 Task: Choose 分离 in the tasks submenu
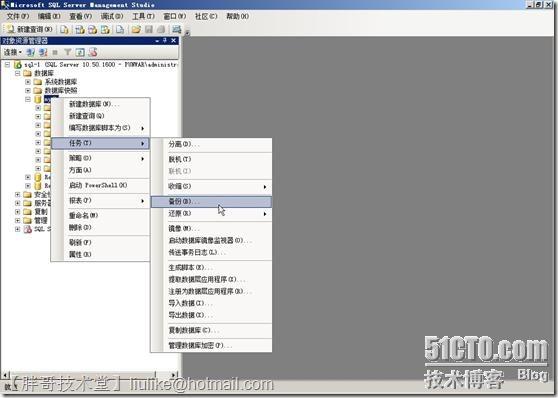(x=211, y=144)
